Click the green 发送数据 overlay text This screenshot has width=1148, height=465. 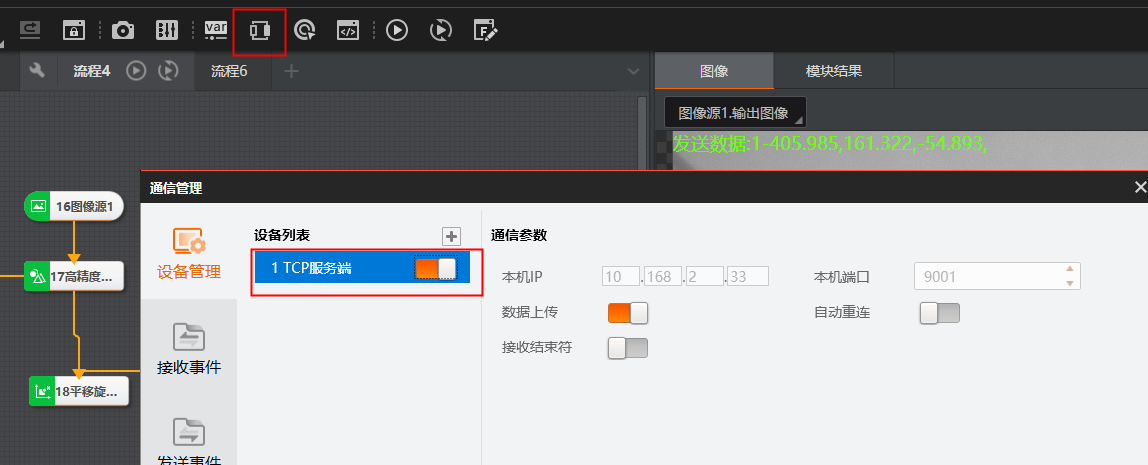click(x=830, y=144)
